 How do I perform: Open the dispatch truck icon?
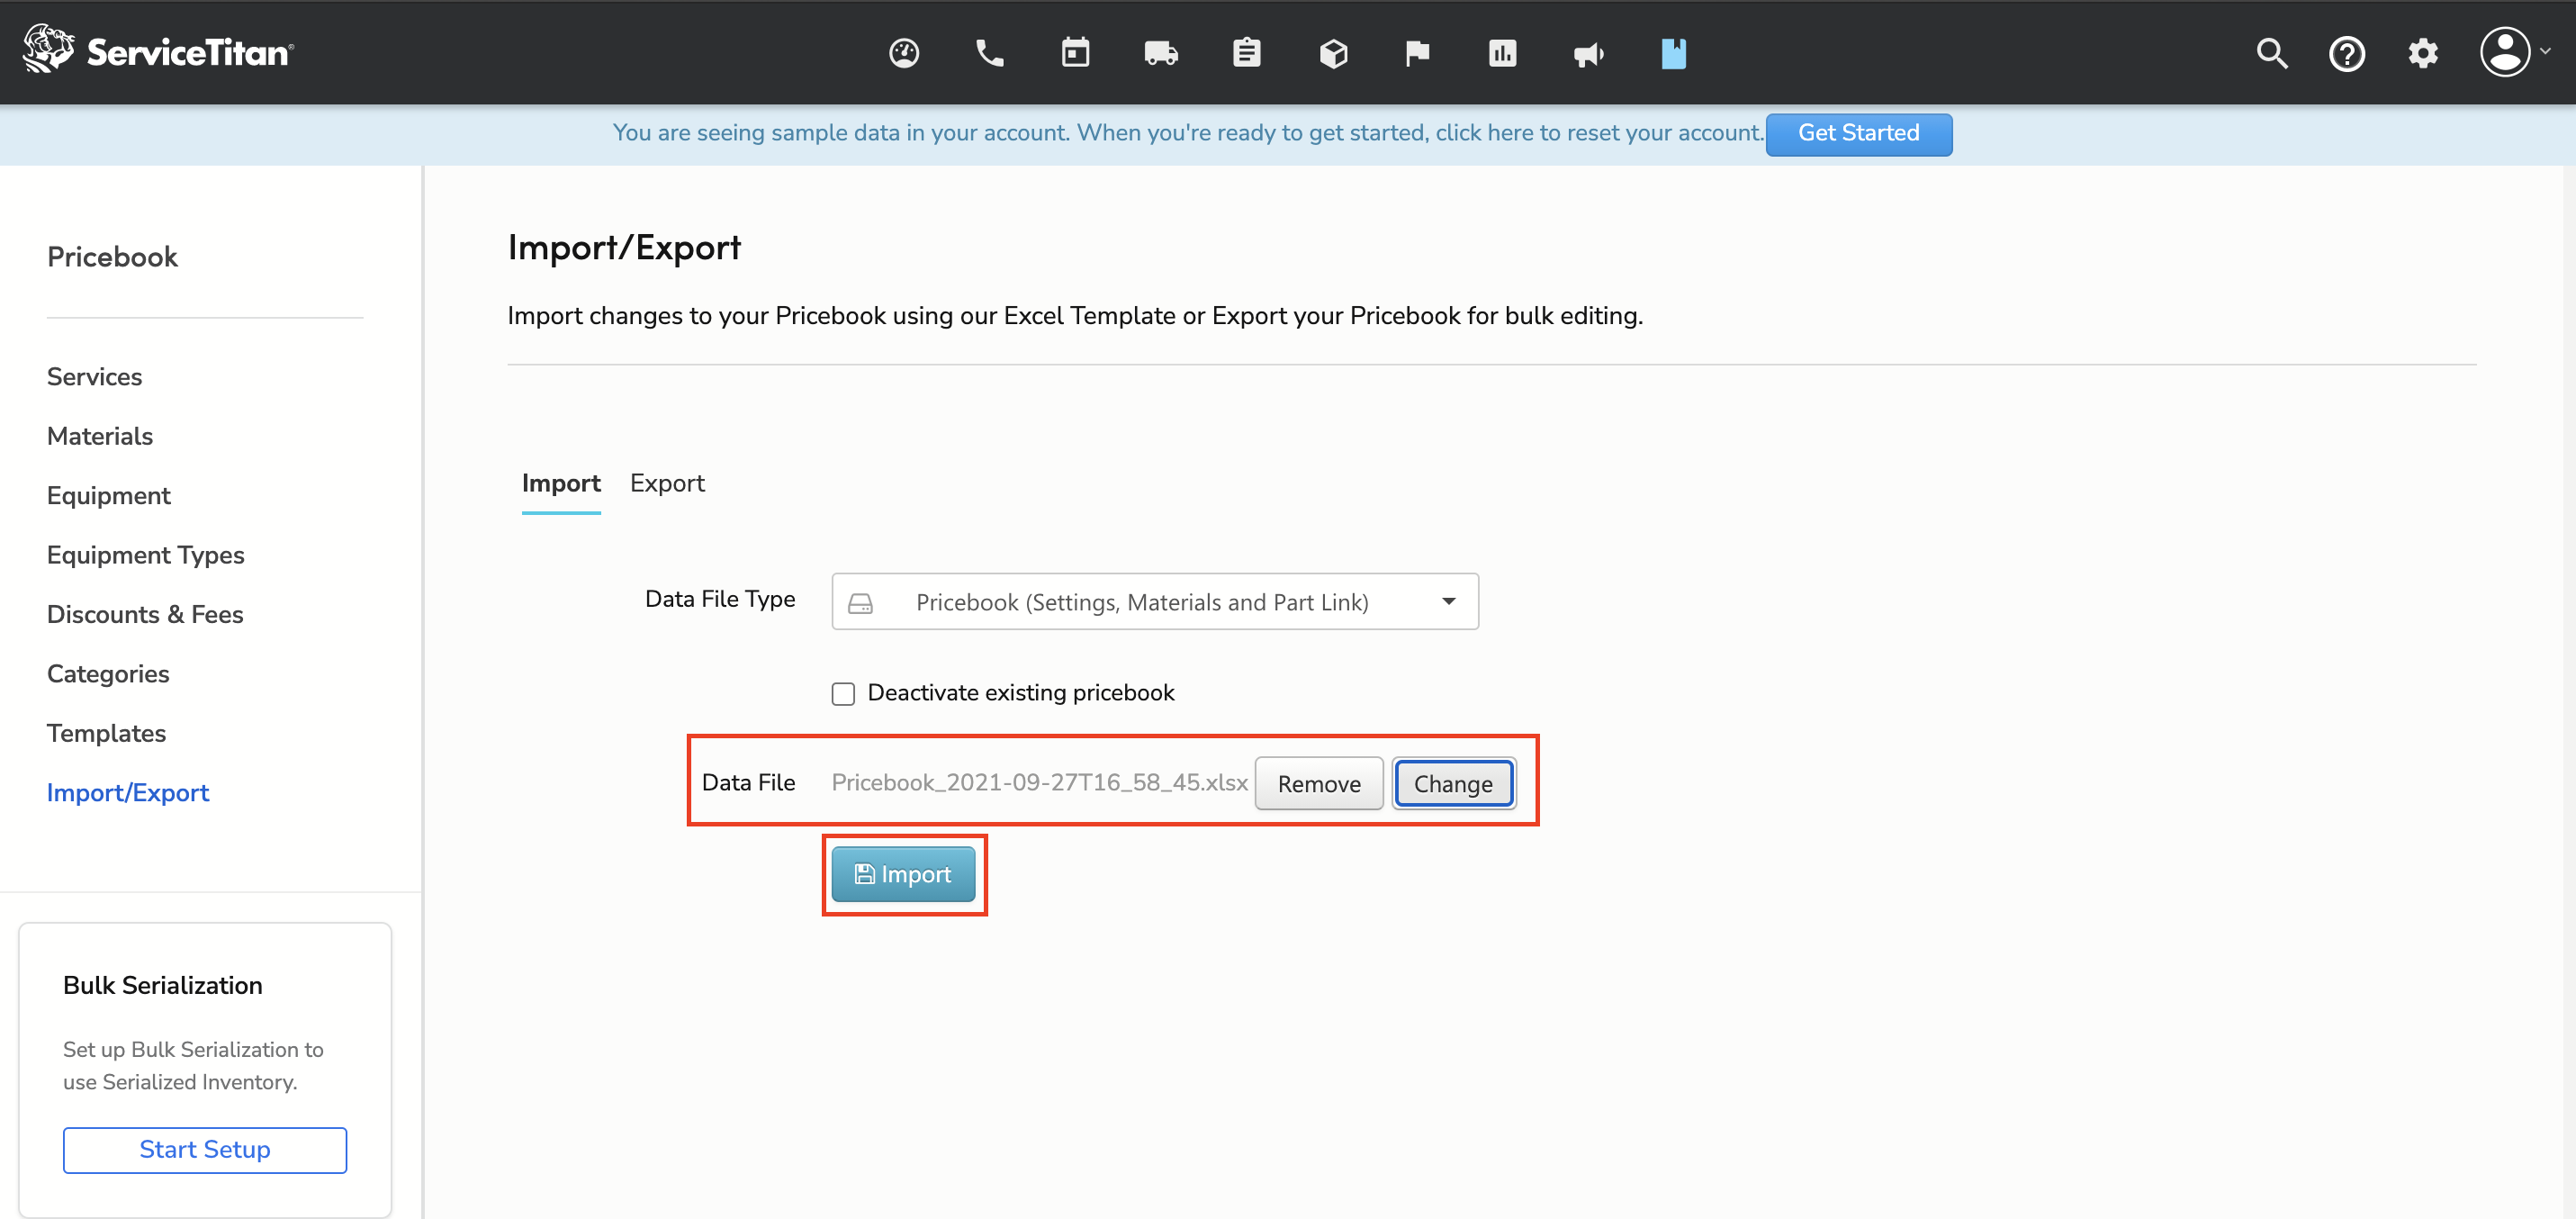[x=1160, y=53]
